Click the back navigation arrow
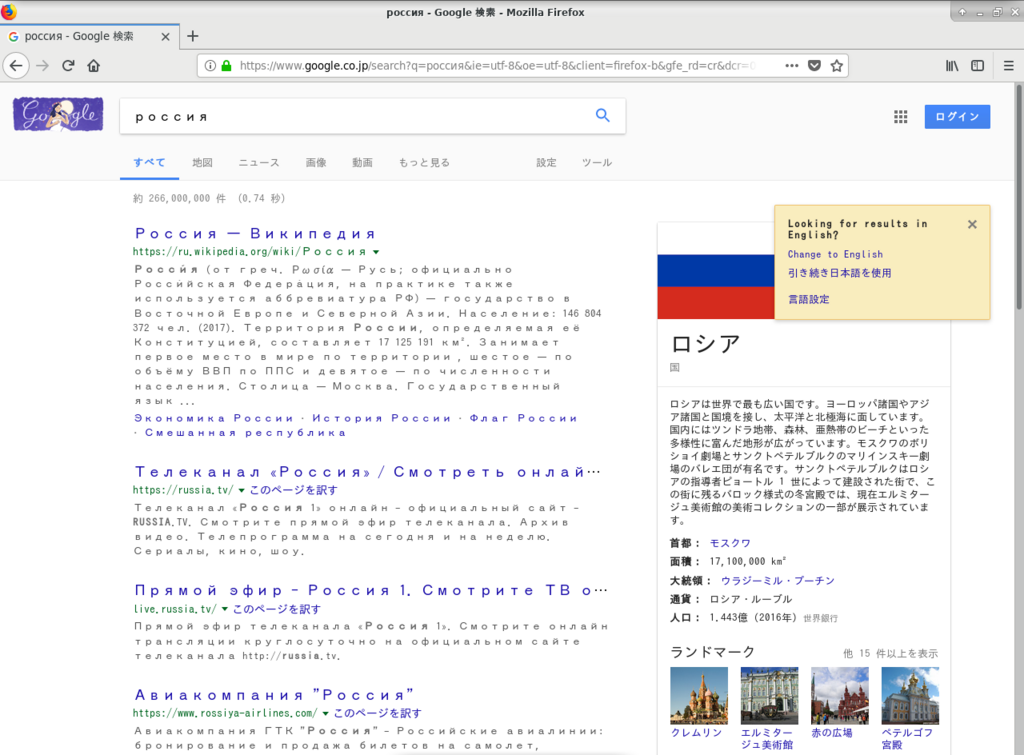The width and height of the screenshot is (1024, 755). (x=17, y=65)
